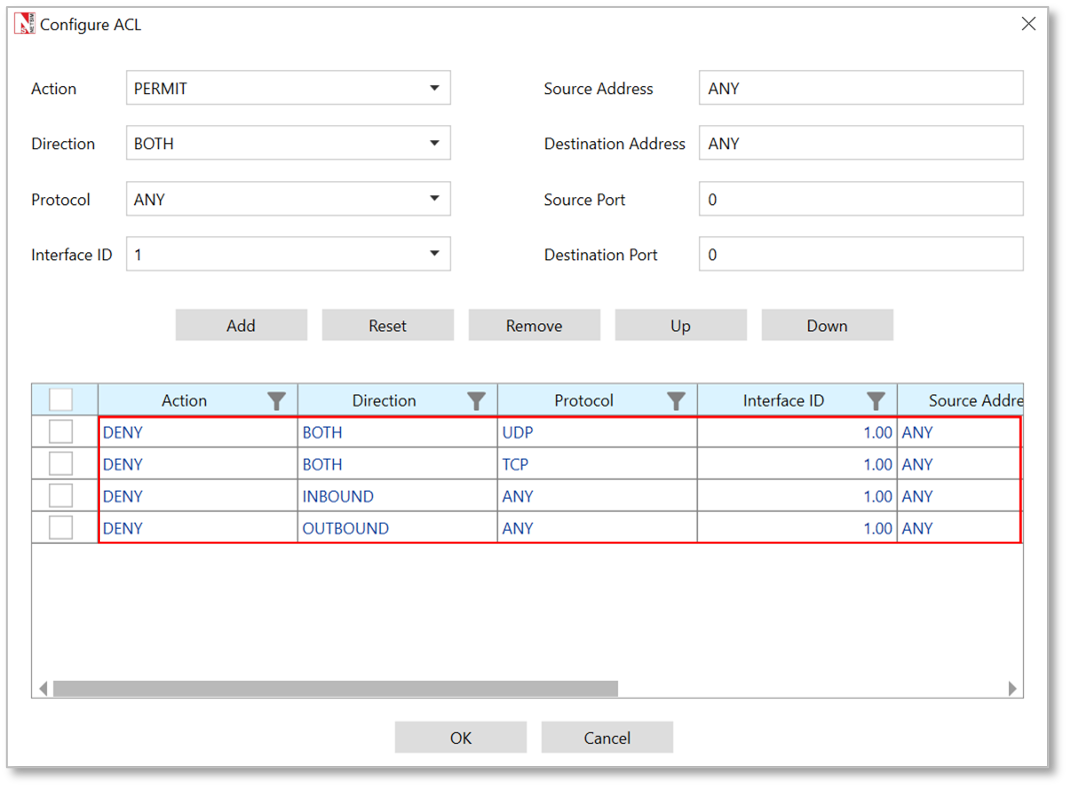Image resolution: width=1068 pixels, height=787 pixels.
Task: Tick the DENY OUTBOUND rule checkbox
Action: click(61, 528)
